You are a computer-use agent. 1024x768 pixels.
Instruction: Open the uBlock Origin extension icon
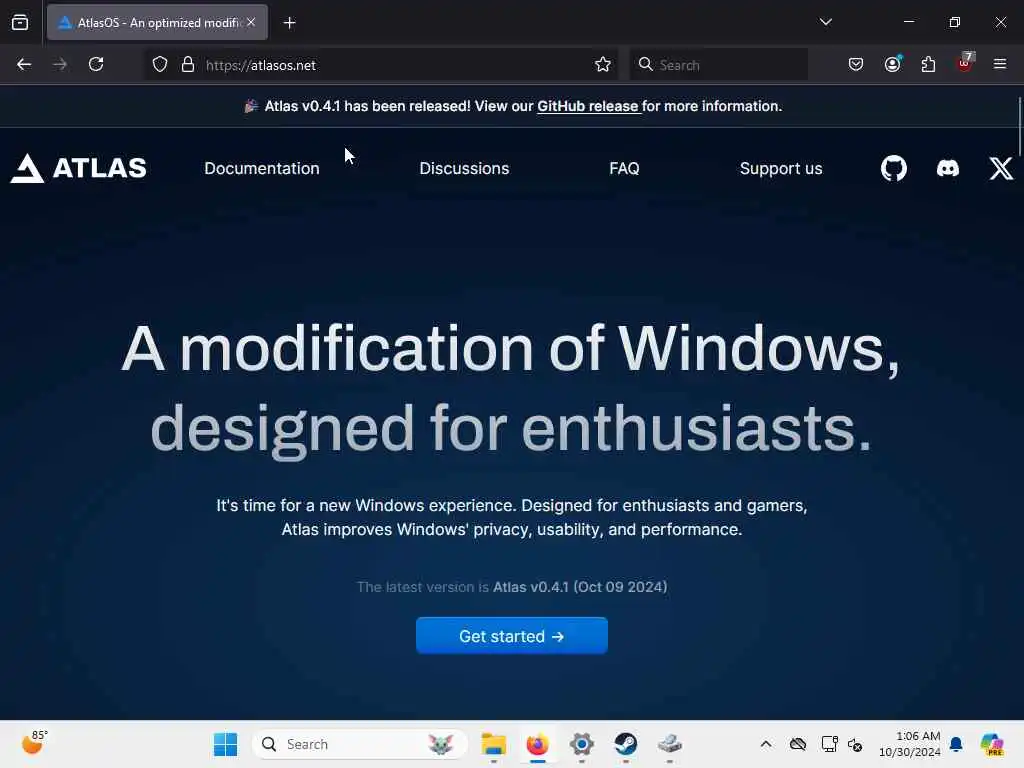click(965, 63)
